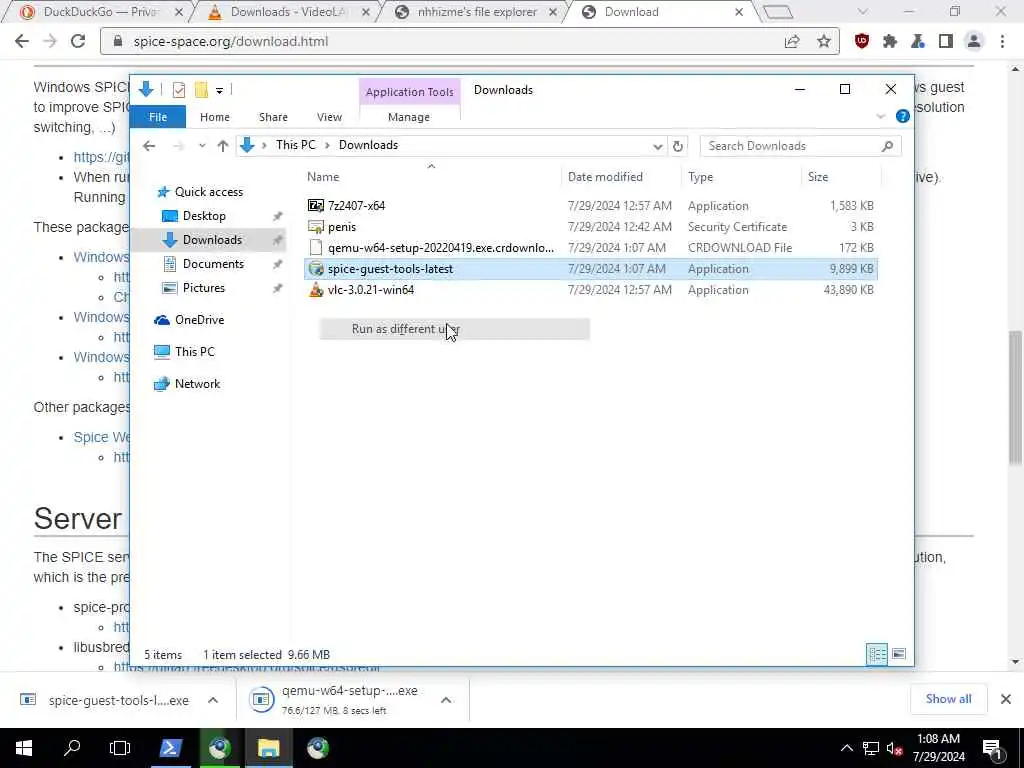Unpin Desktop from Quick access
Image resolution: width=1024 pixels, height=768 pixels.
278,216
